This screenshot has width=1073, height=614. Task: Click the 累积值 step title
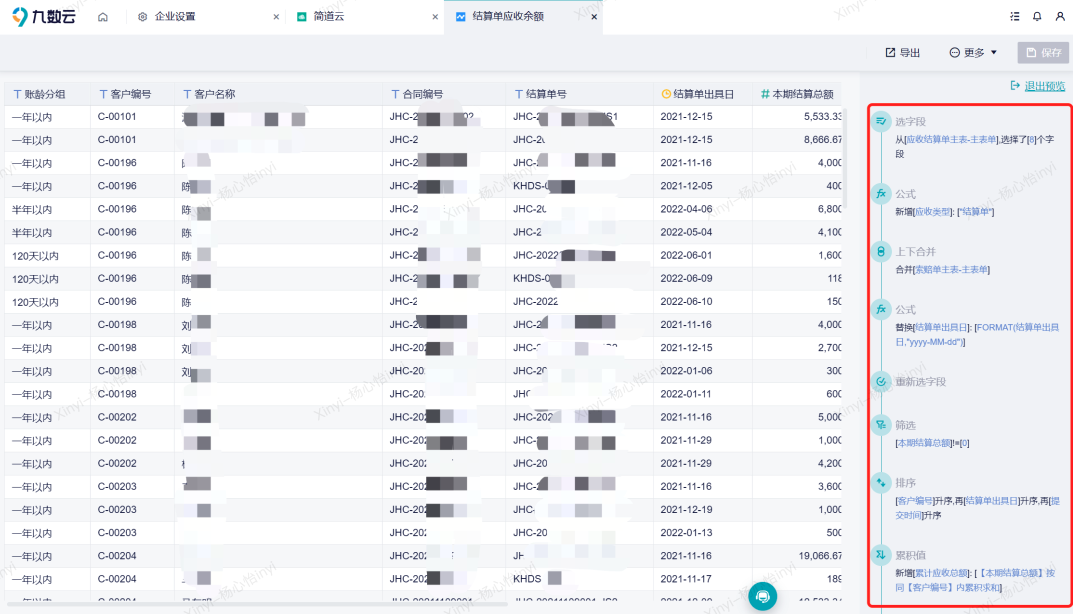(x=910, y=555)
